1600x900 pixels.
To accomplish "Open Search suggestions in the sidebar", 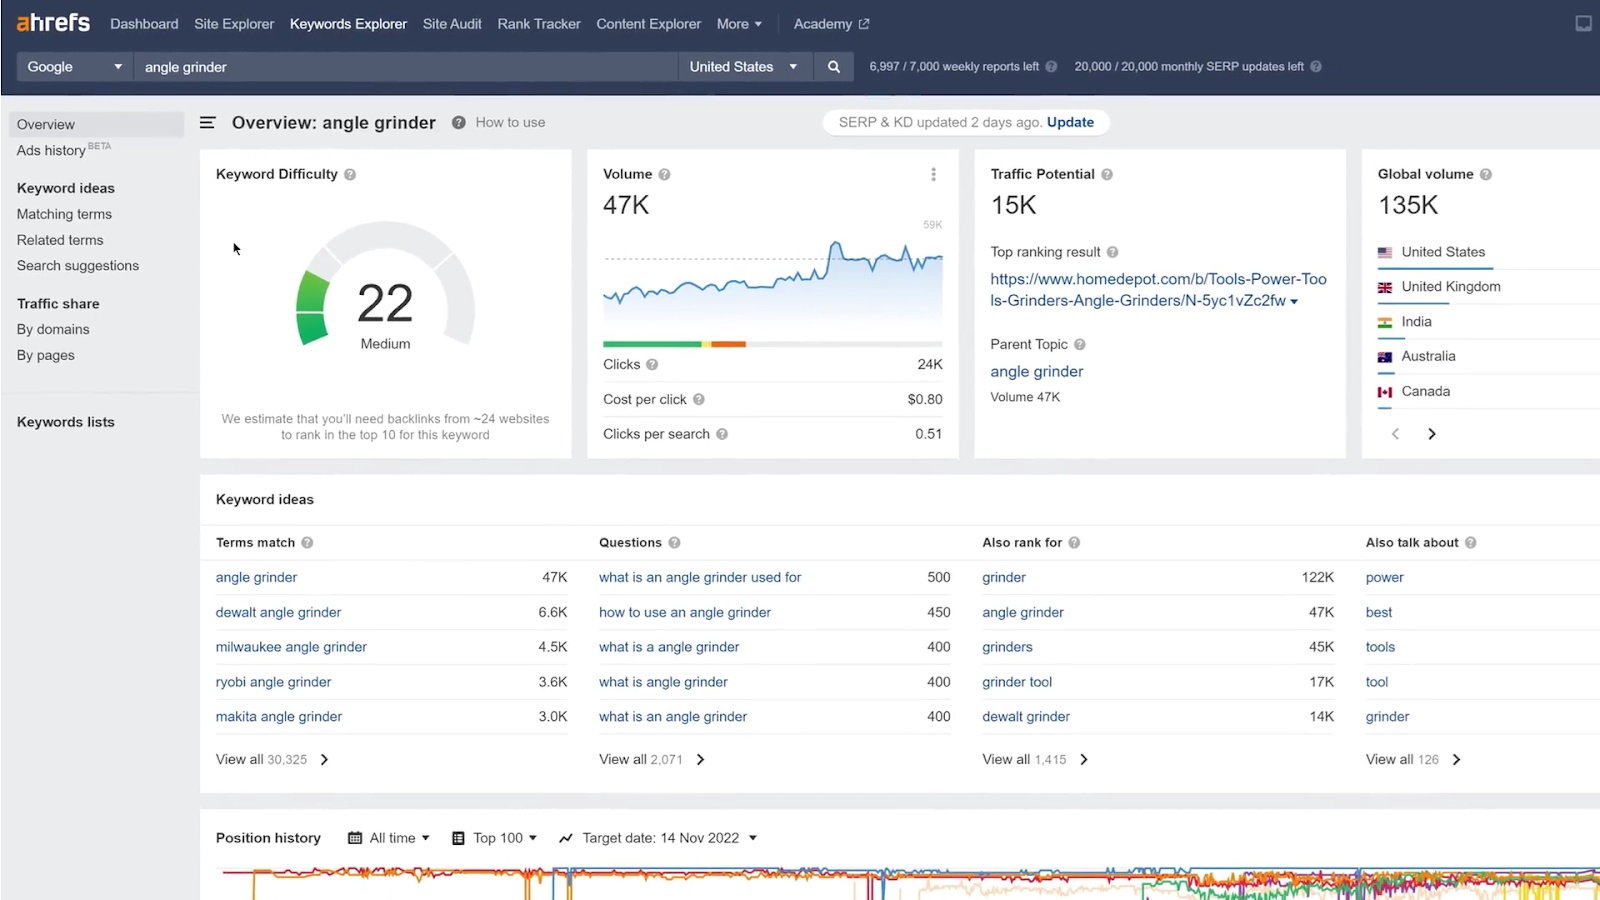I will 78,266.
